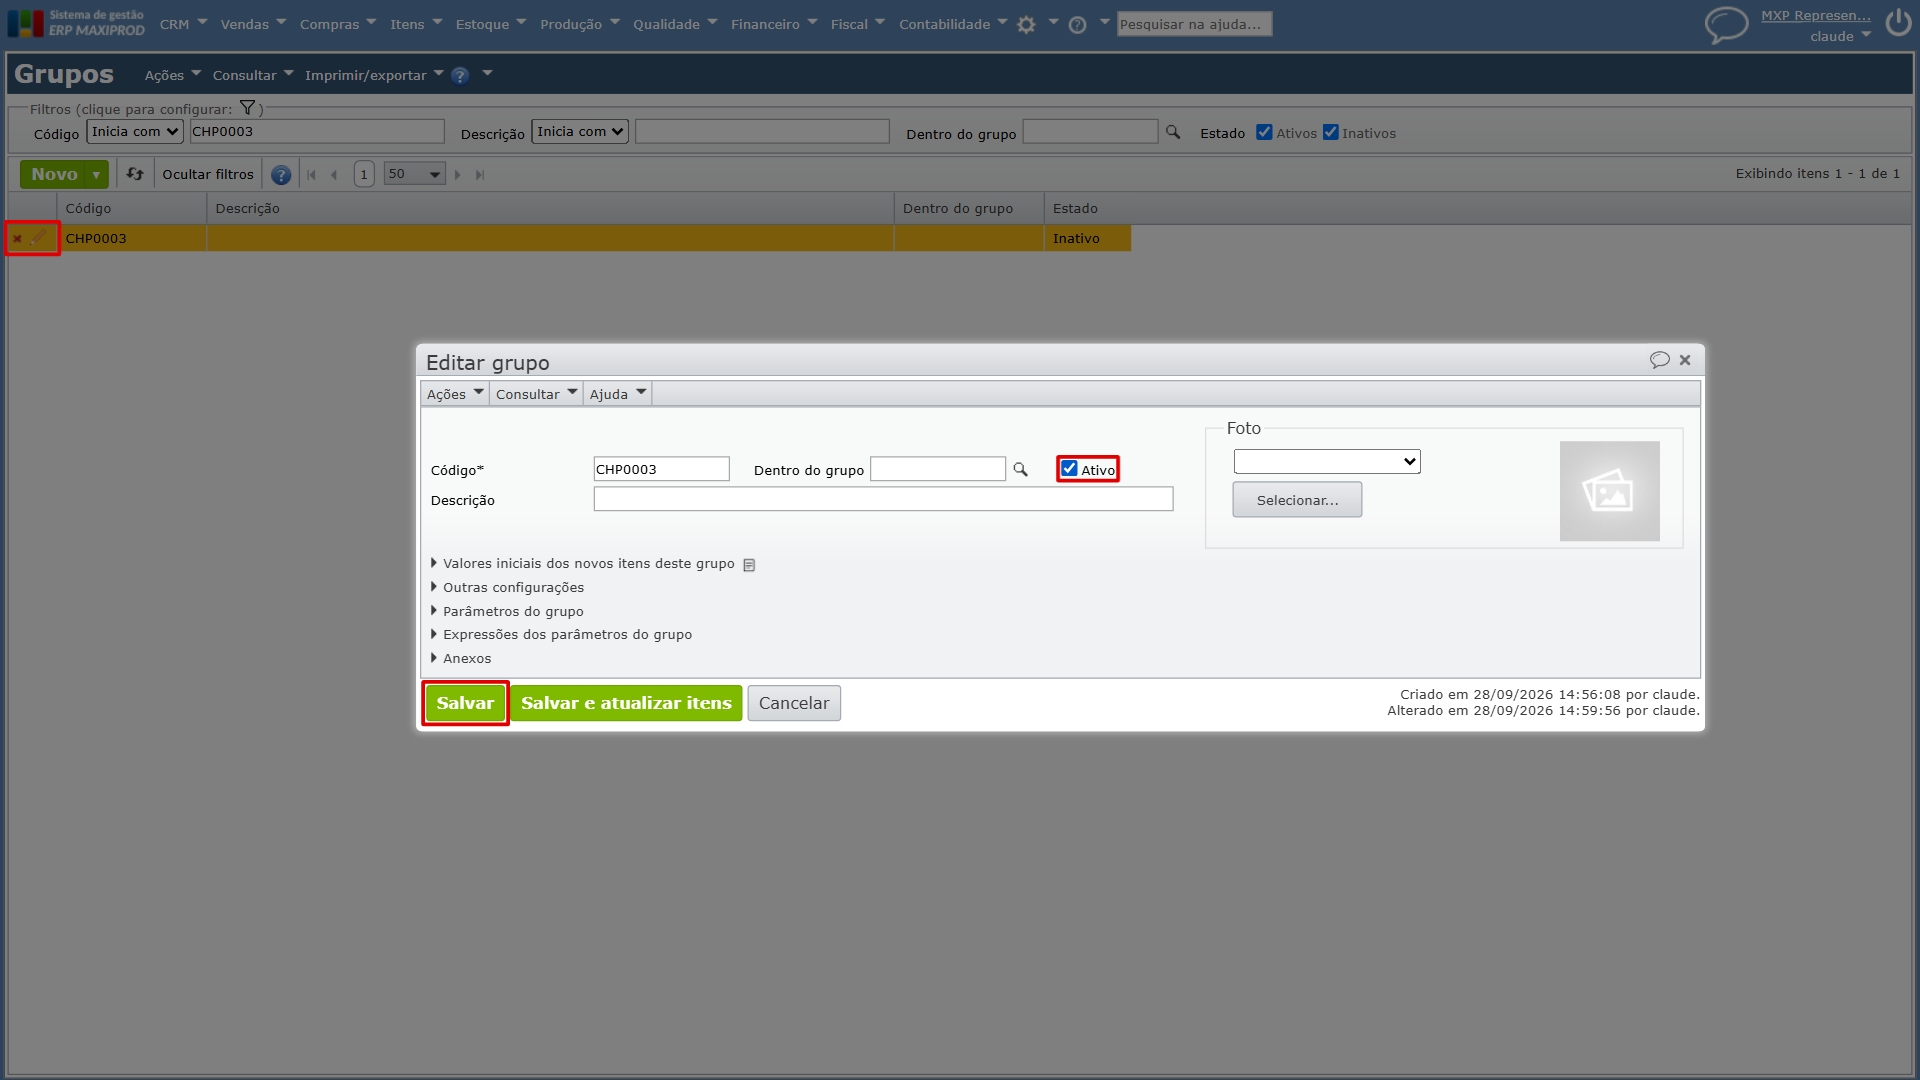Click the photo placeholder image
1920x1080 pixels.
[x=1609, y=491]
